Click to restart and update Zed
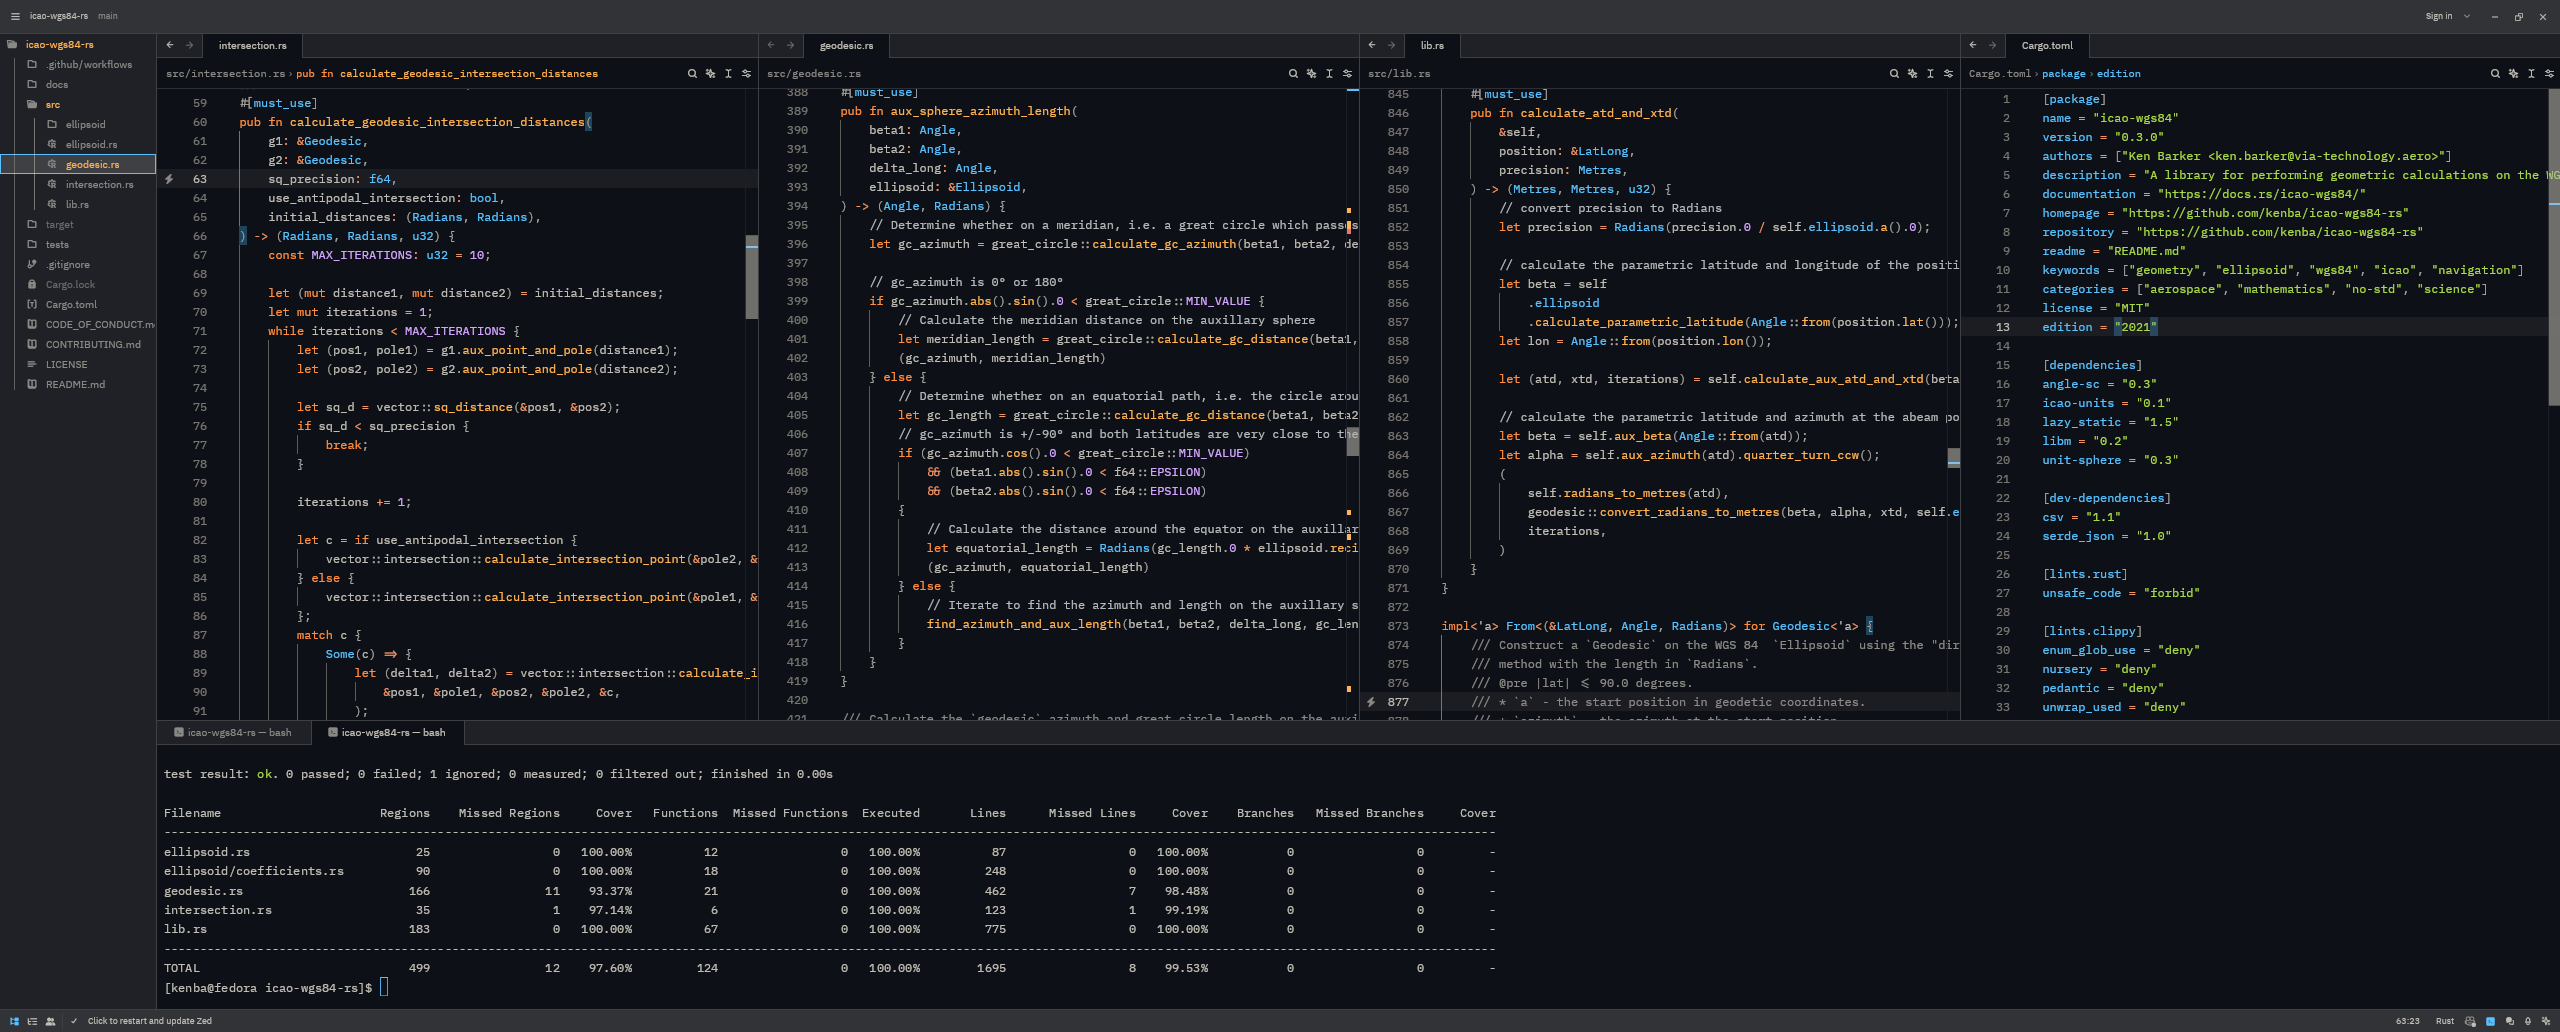This screenshot has height=1032, width=2560. pos(148,1021)
